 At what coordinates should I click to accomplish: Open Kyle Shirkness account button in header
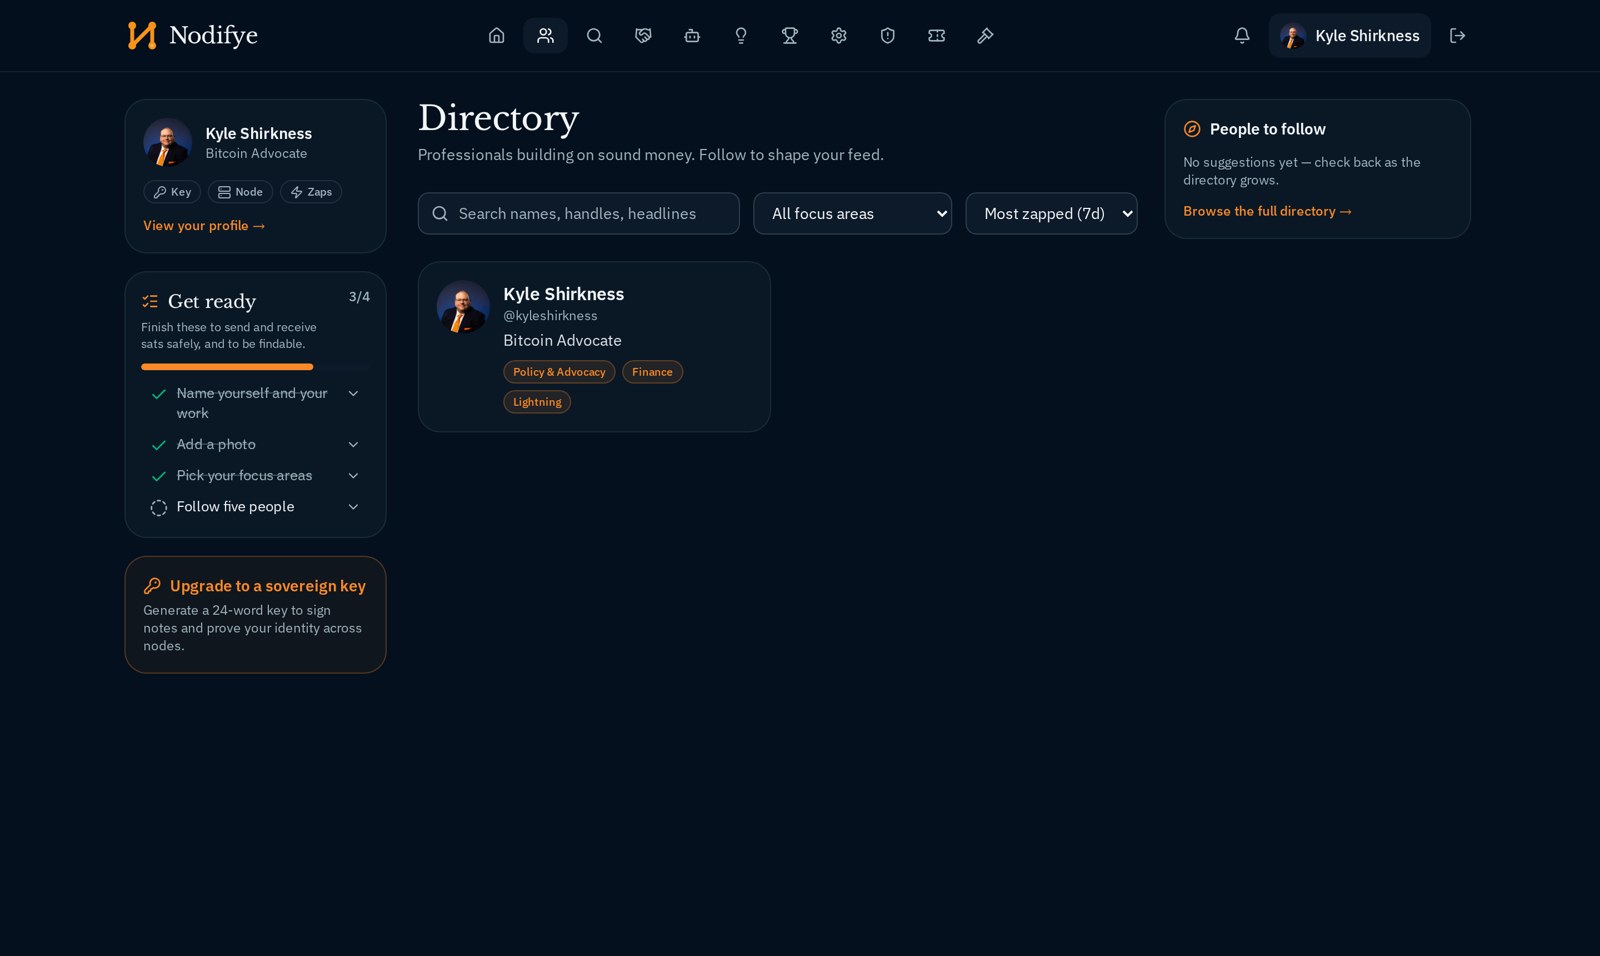1350,36
